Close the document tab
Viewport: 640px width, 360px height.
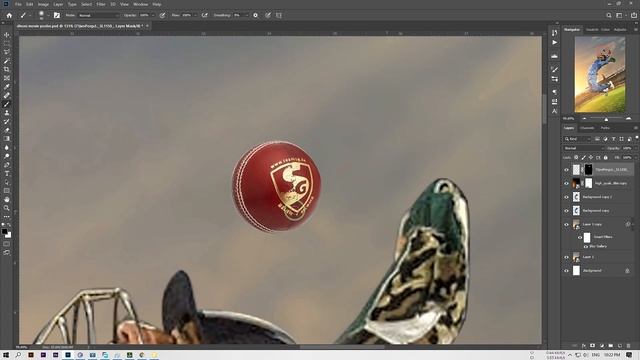(147, 26)
